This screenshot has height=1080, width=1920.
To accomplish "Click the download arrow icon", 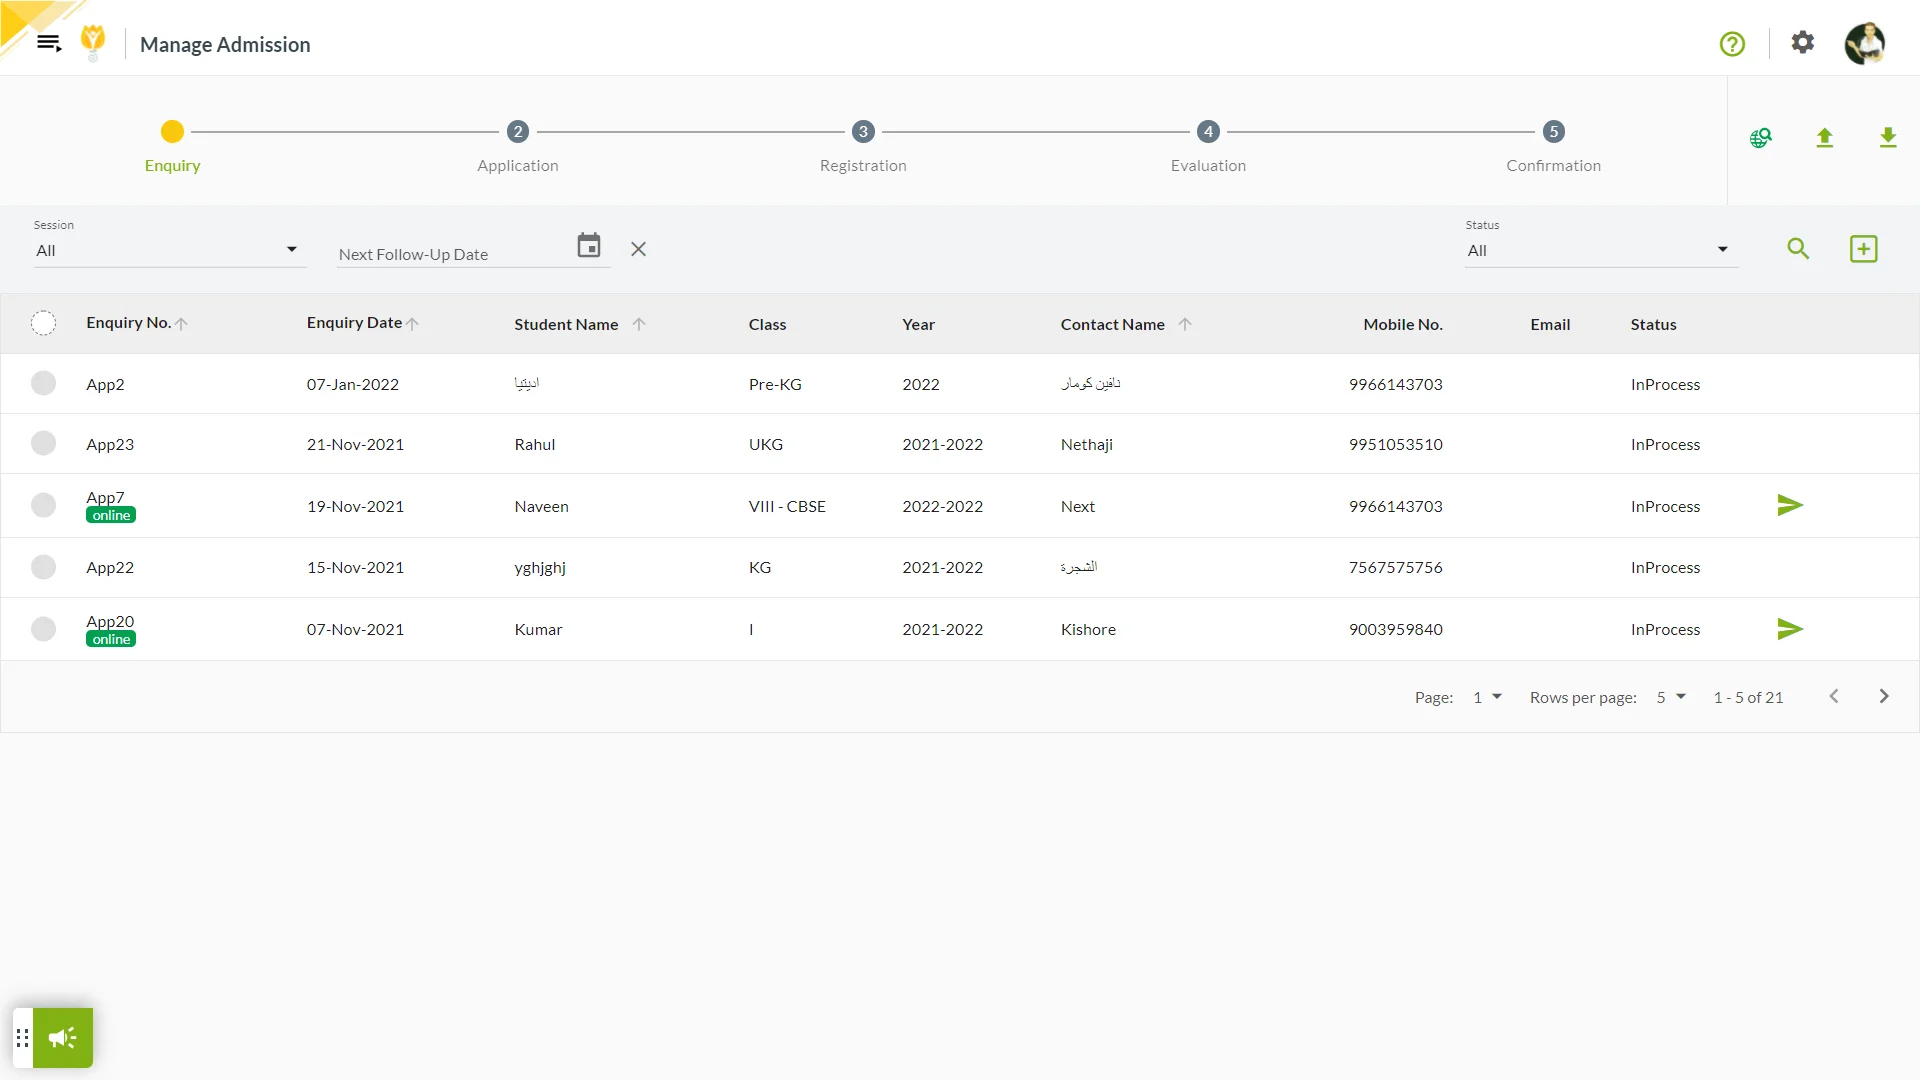I will (1888, 138).
